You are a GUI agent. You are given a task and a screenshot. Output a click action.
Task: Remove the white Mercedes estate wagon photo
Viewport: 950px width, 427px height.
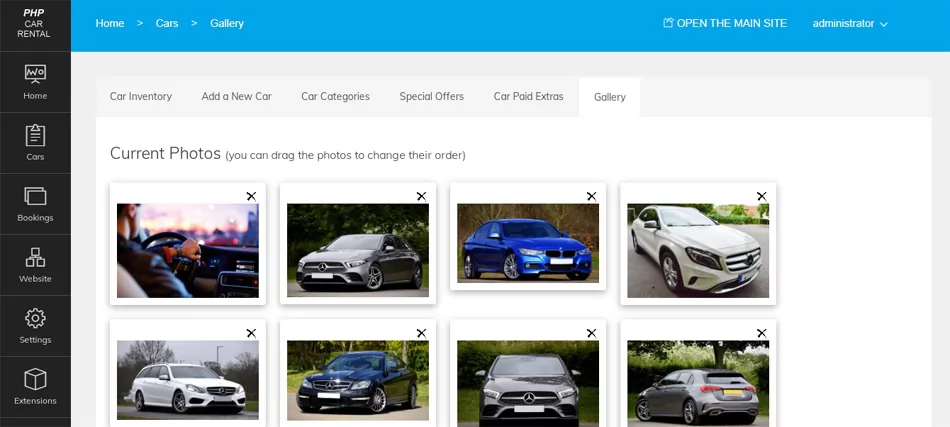coord(251,333)
